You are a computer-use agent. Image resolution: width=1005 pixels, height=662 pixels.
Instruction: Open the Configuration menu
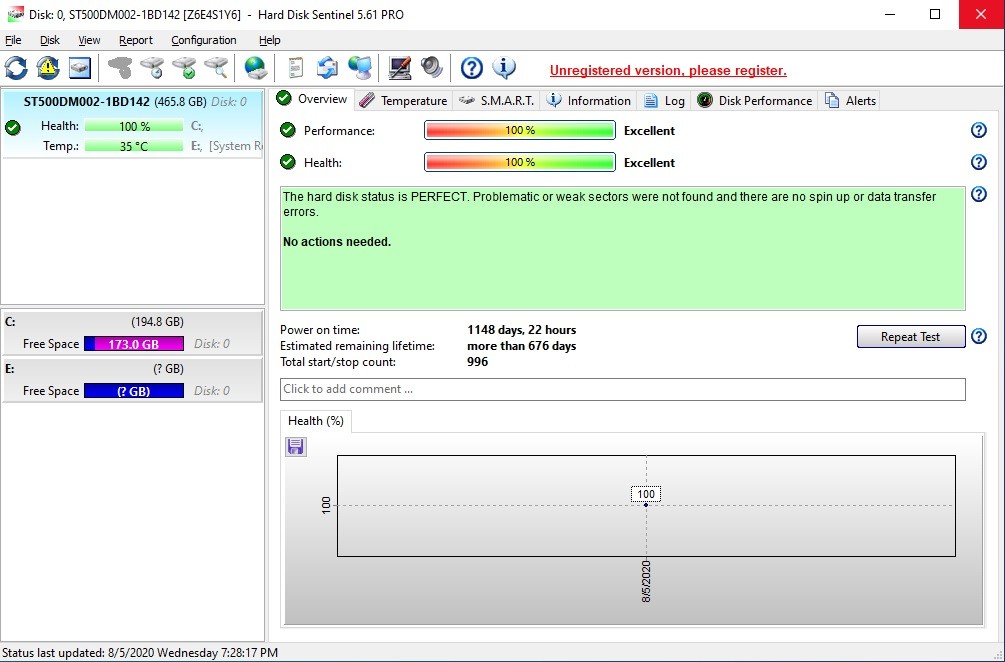[x=203, y=40]
